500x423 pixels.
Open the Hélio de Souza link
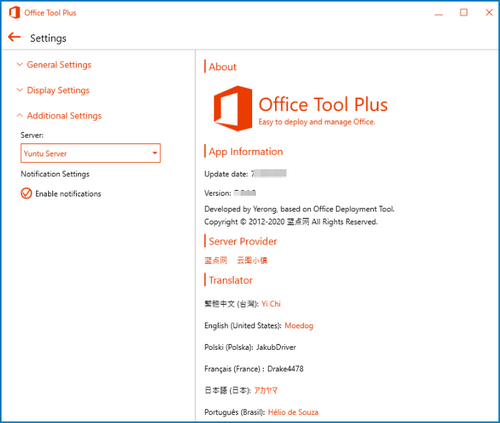pyautogui.click(x=293, y=412)
